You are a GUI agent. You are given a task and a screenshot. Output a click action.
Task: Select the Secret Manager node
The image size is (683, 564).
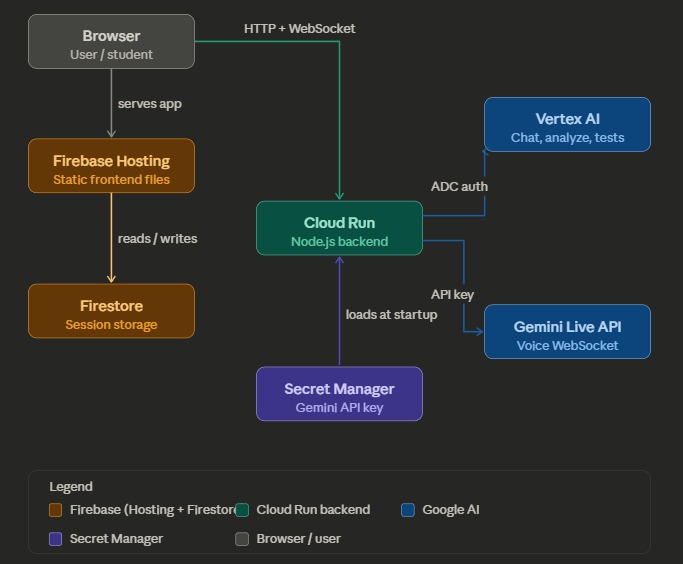(x=339, y=394)
